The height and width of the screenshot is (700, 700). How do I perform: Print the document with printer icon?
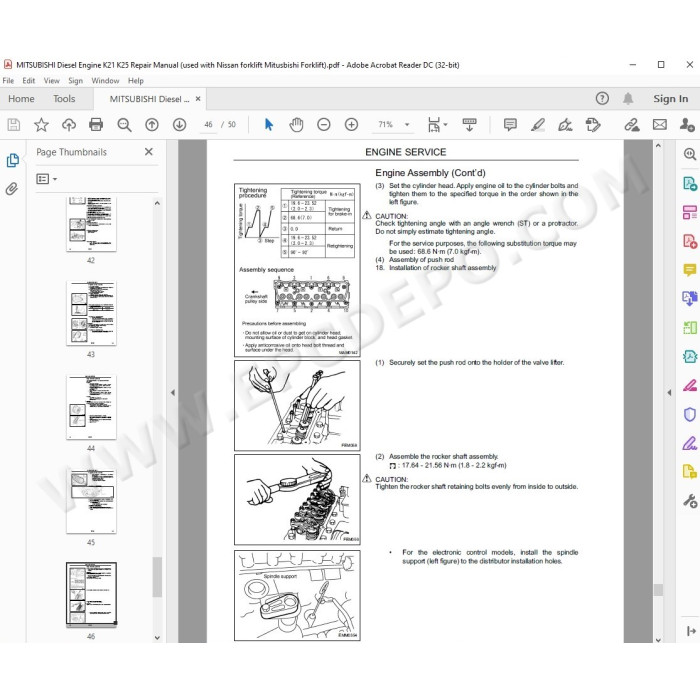[x=96, y=125]
